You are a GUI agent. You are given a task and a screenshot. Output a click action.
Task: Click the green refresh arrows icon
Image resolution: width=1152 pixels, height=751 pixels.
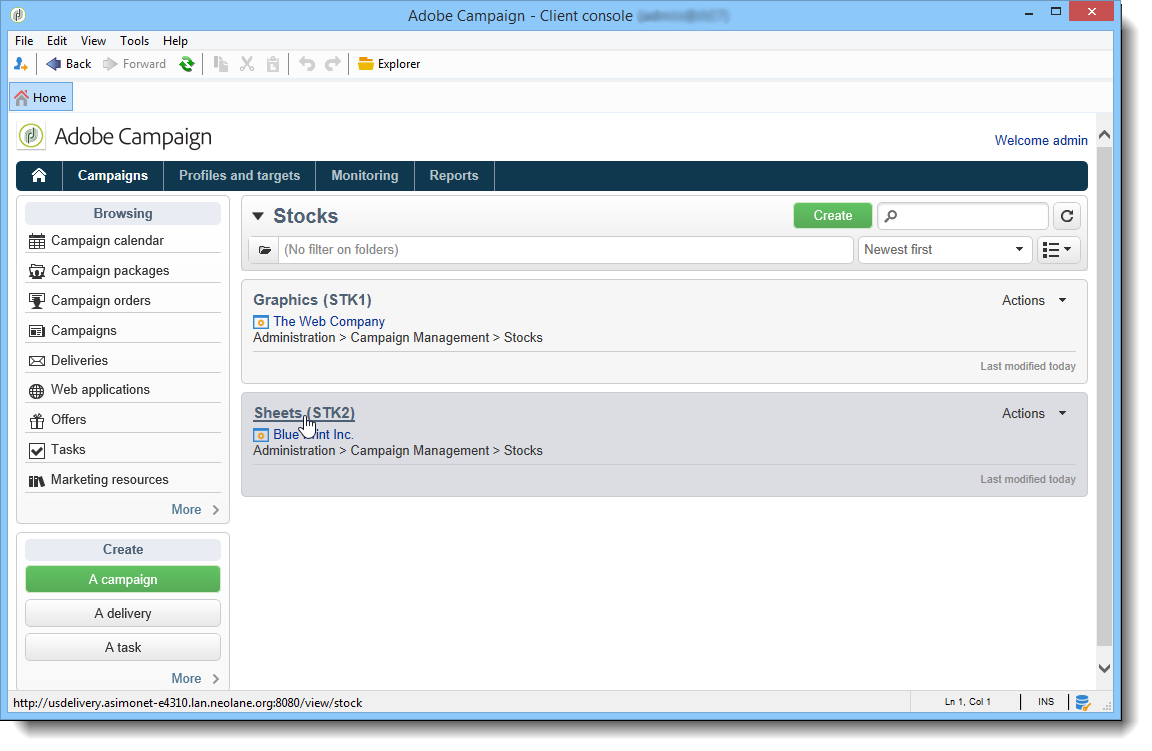(x=187, y=64)
